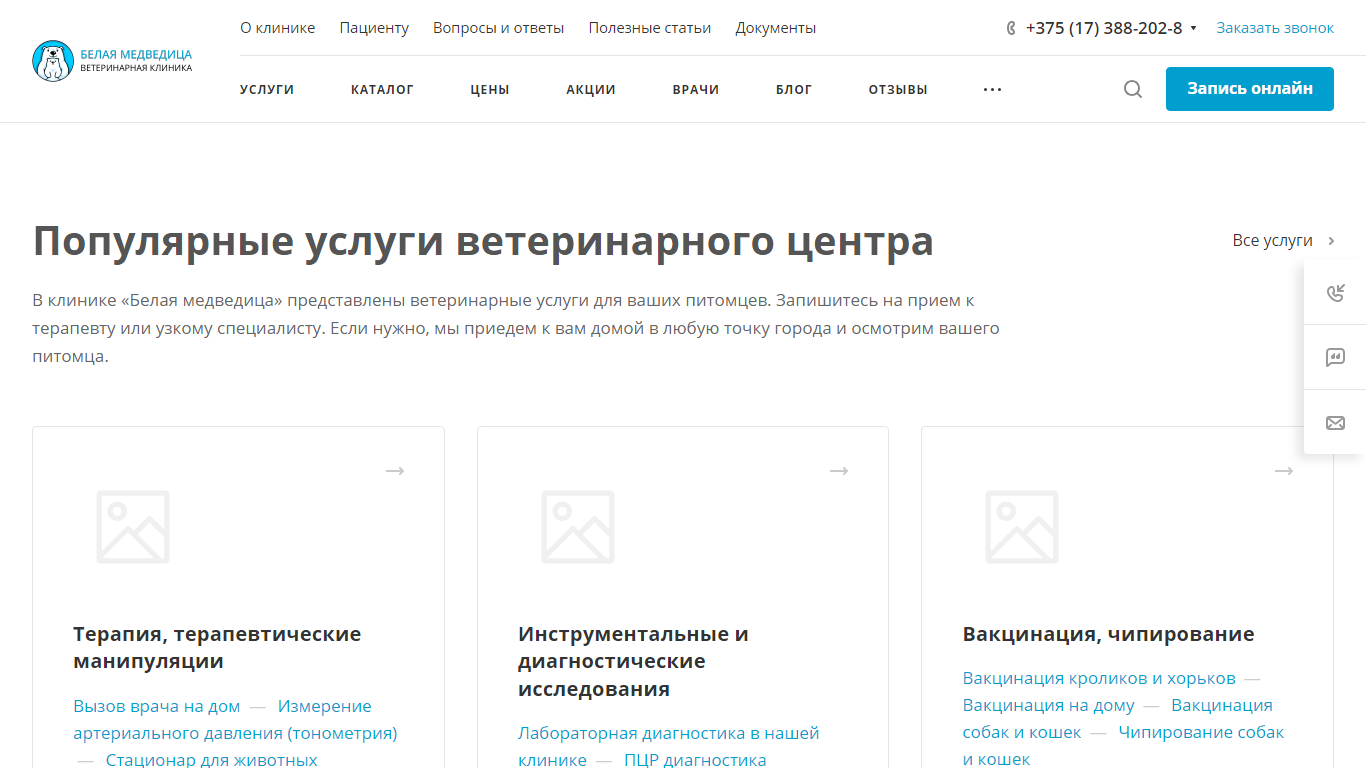Viewport: 1366px width, 768px height.
Task: Click the chevron next to Все услуги
Action: pos(1331,241)
